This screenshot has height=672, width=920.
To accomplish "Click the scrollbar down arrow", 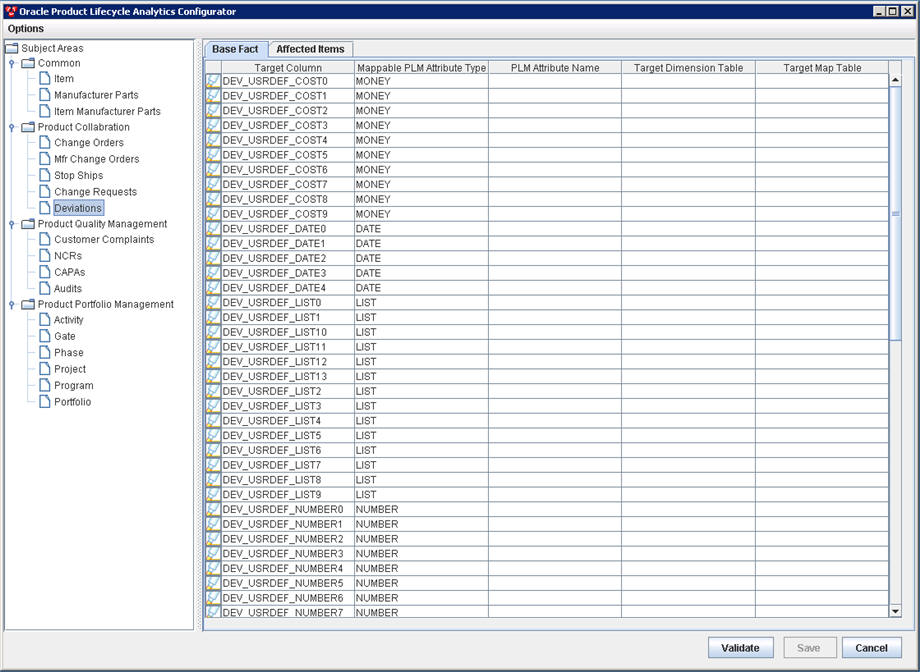I will (x=895, y=611).
